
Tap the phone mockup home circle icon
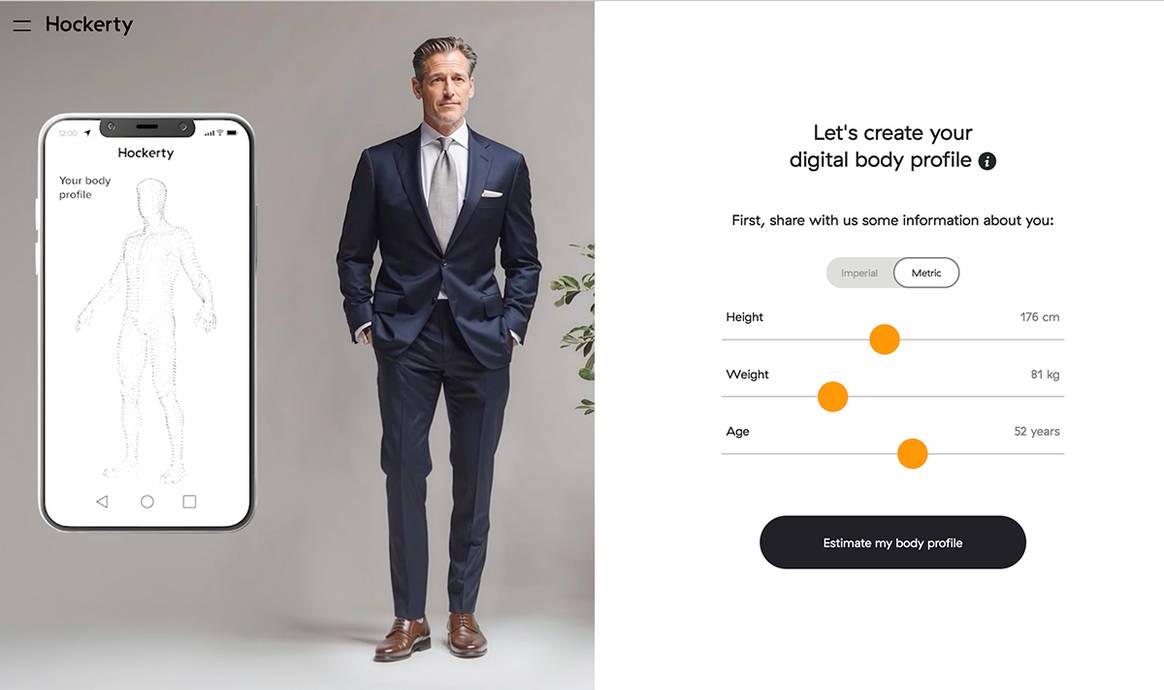147,502
